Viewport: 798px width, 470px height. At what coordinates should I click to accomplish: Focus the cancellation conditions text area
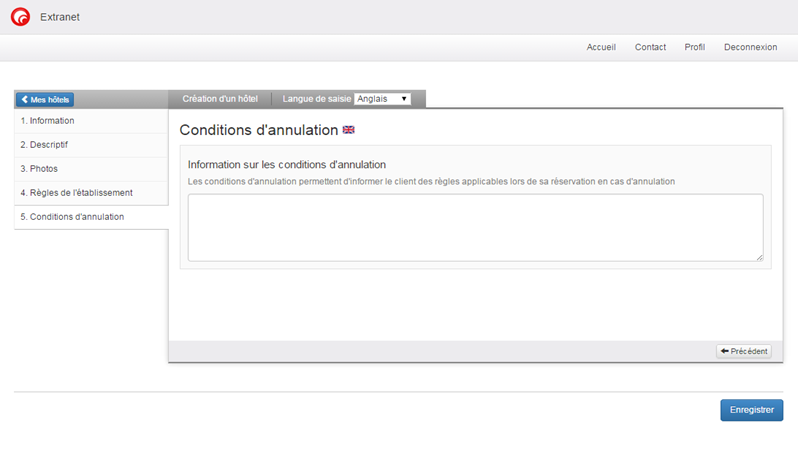(475, 227)
